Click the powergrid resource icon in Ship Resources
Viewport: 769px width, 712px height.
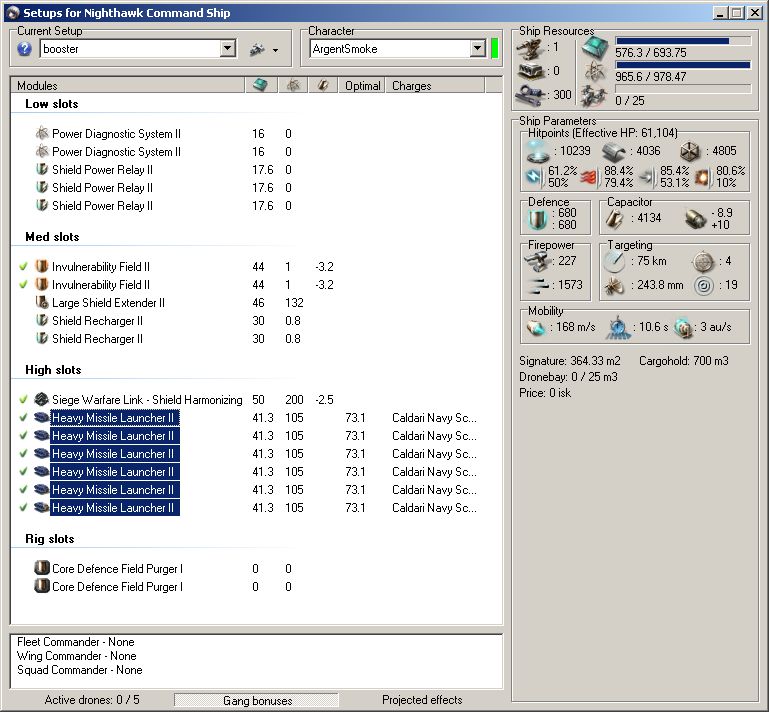(594, 72)
